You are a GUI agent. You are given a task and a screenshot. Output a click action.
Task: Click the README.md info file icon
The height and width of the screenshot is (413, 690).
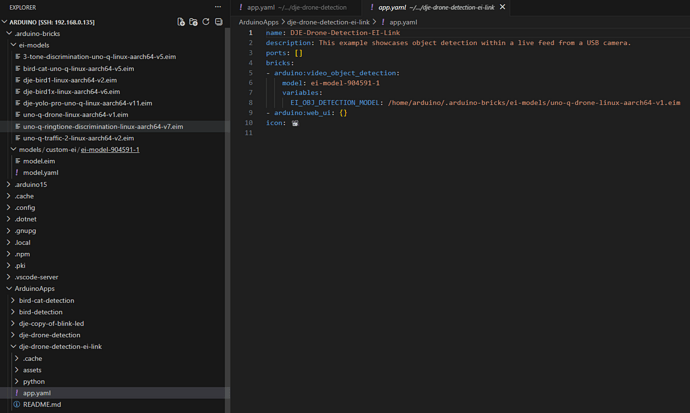[x=17, y=405]
